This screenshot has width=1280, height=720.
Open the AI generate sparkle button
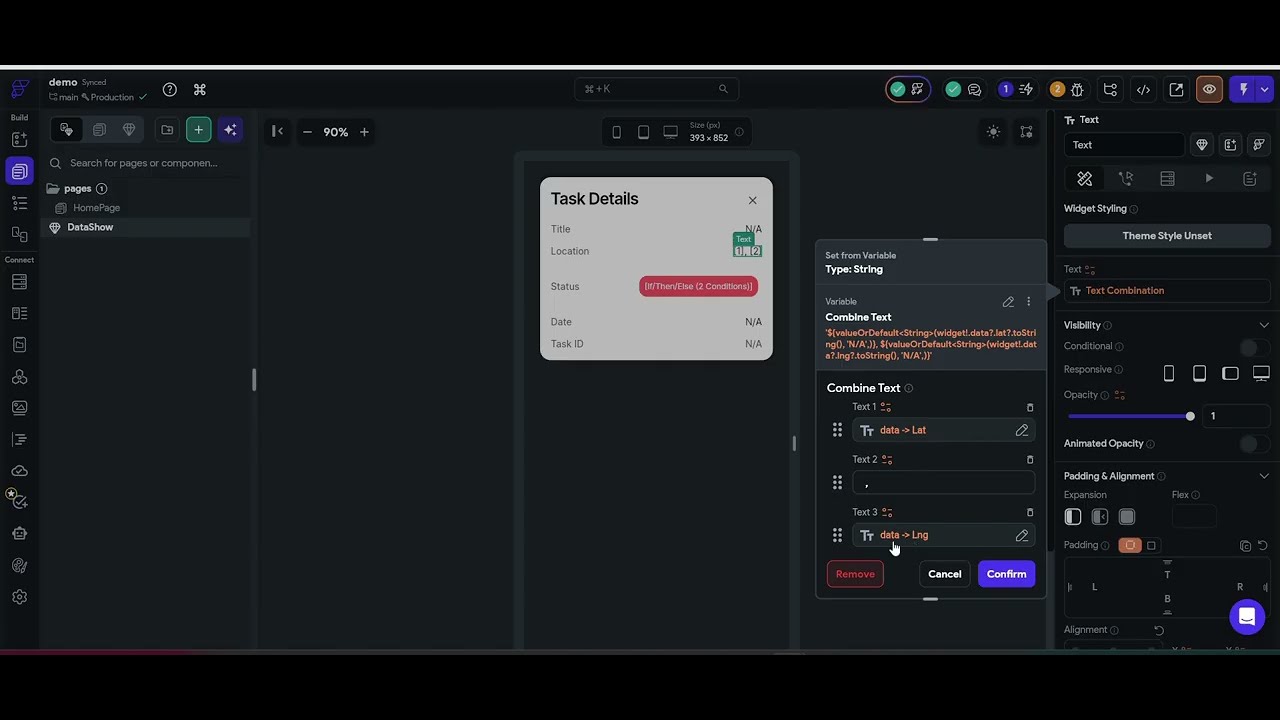pyautogui.click(x=230, y=131)
